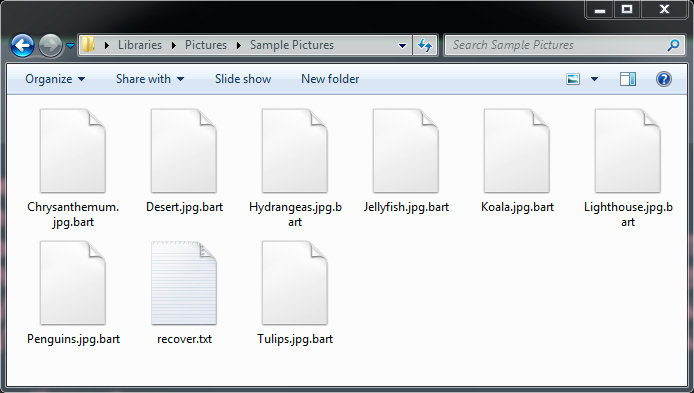Toggle the preview pane button
694x393 pixels.
628,79
